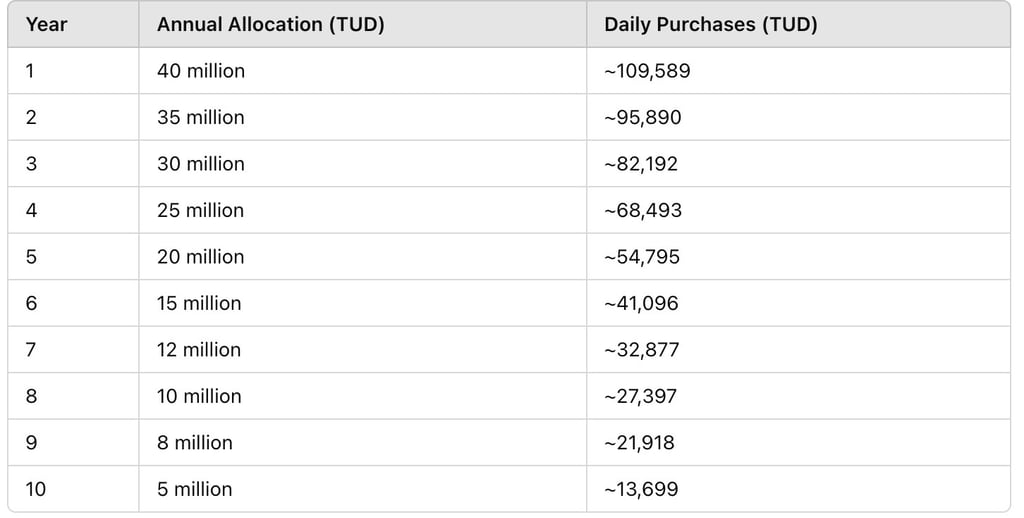Image resolution: width=1024 pixels, height=518 pixels.
Task: Click the 12 million allocation cell
Action: click(199, 350)
